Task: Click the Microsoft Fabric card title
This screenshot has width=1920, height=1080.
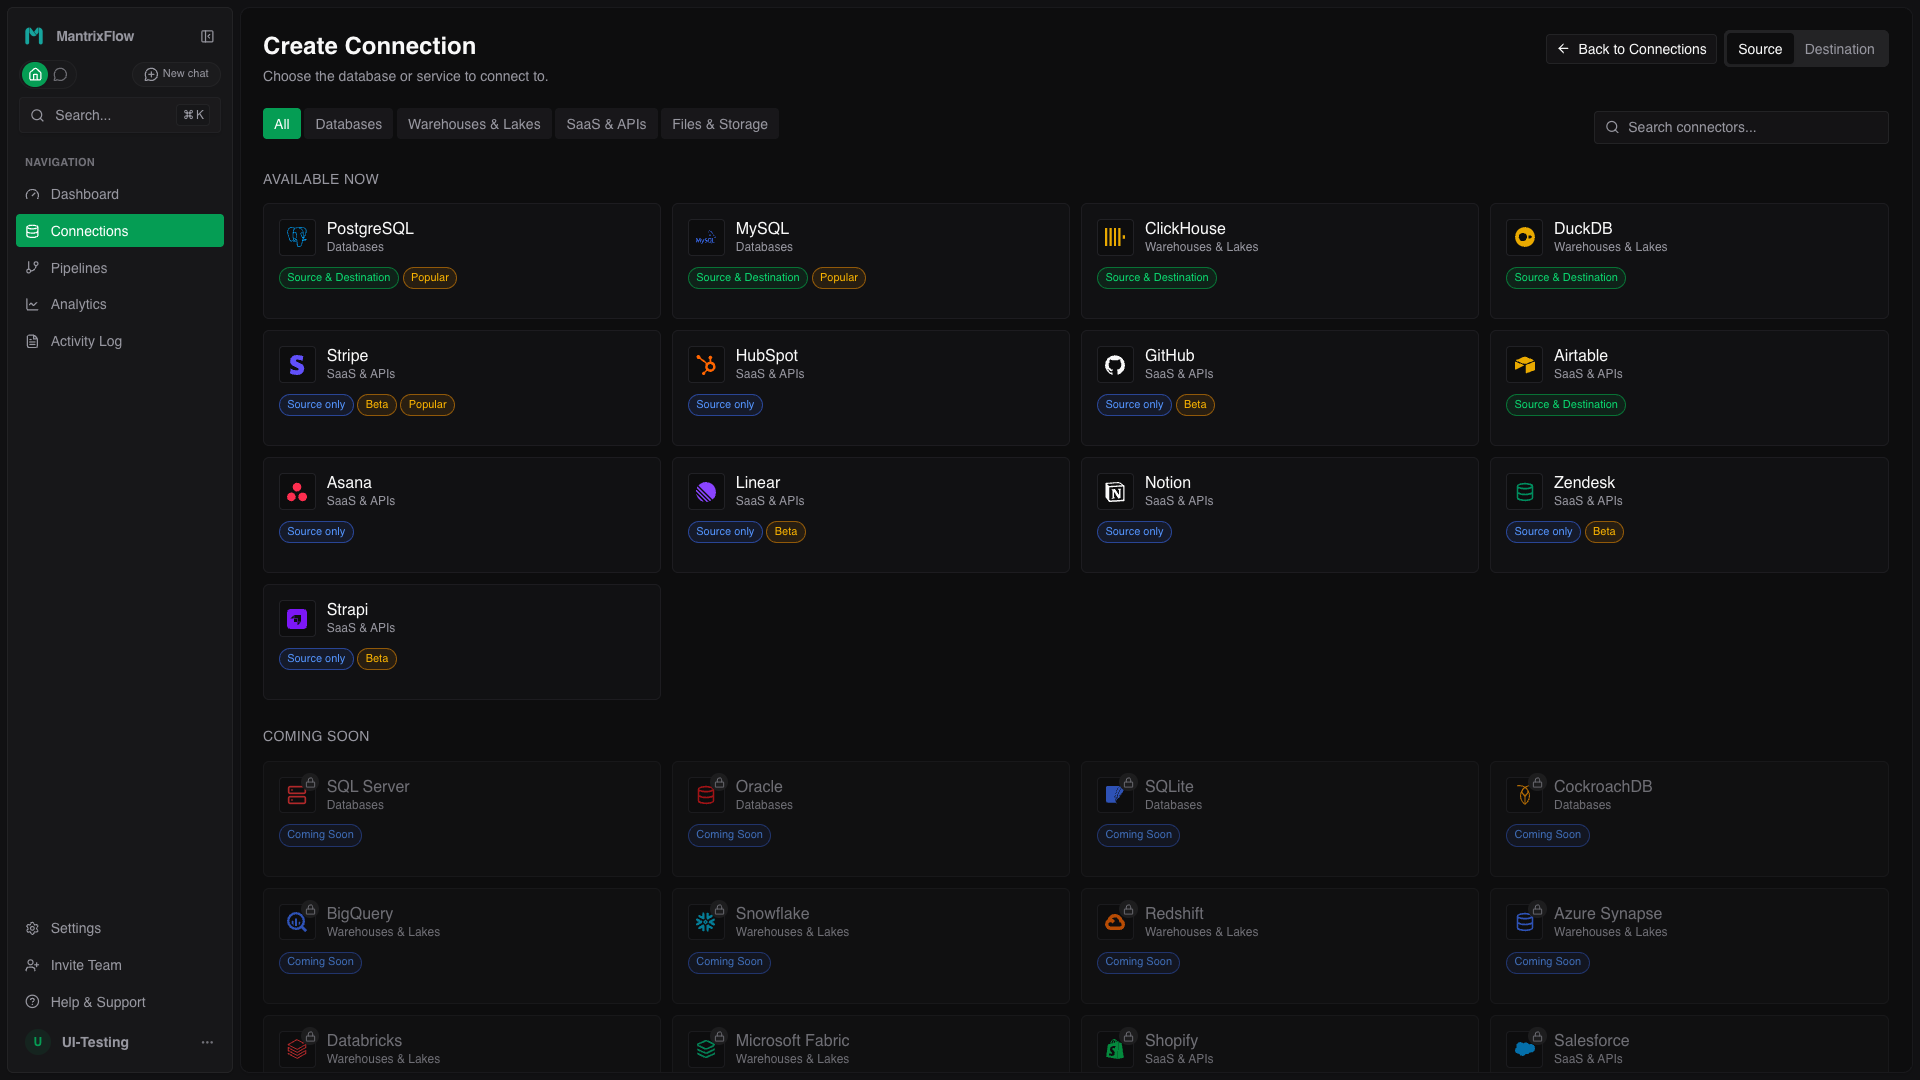Action: [x=792, y=1040]
